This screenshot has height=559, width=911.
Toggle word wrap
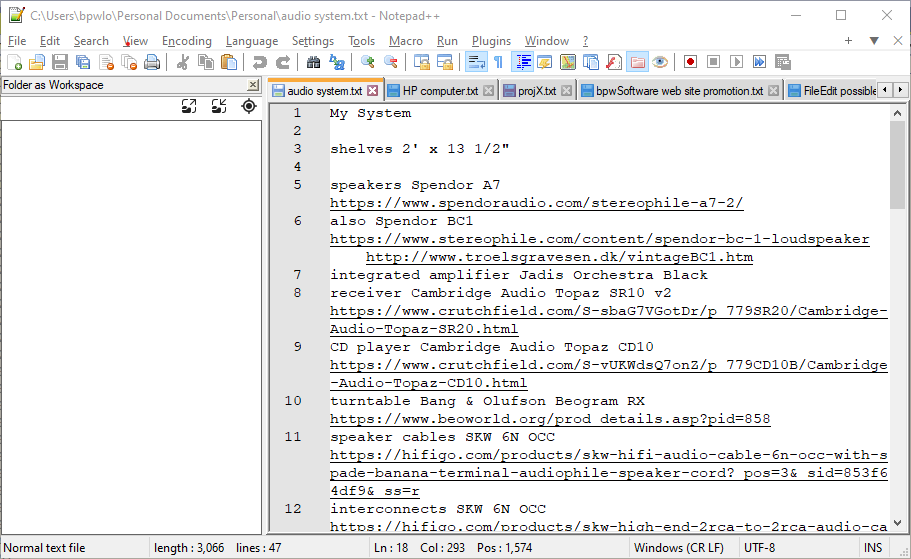pyautogui.click(x=476, y=62)
